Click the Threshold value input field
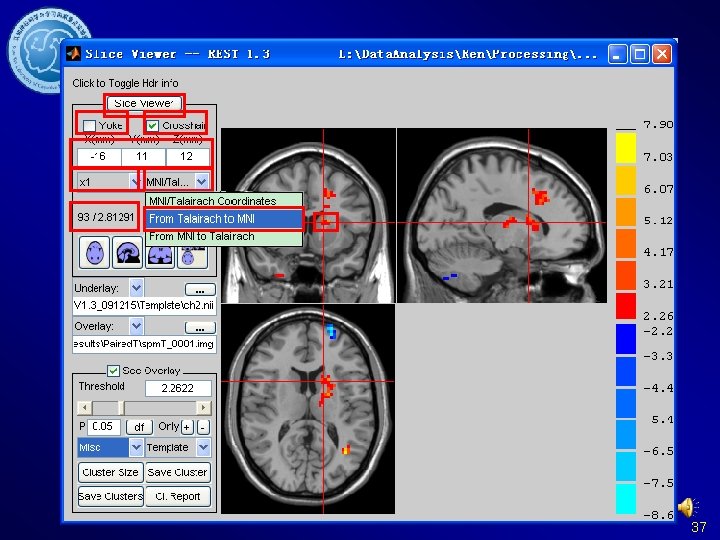720x540 pixels. [x=178, y=388]
